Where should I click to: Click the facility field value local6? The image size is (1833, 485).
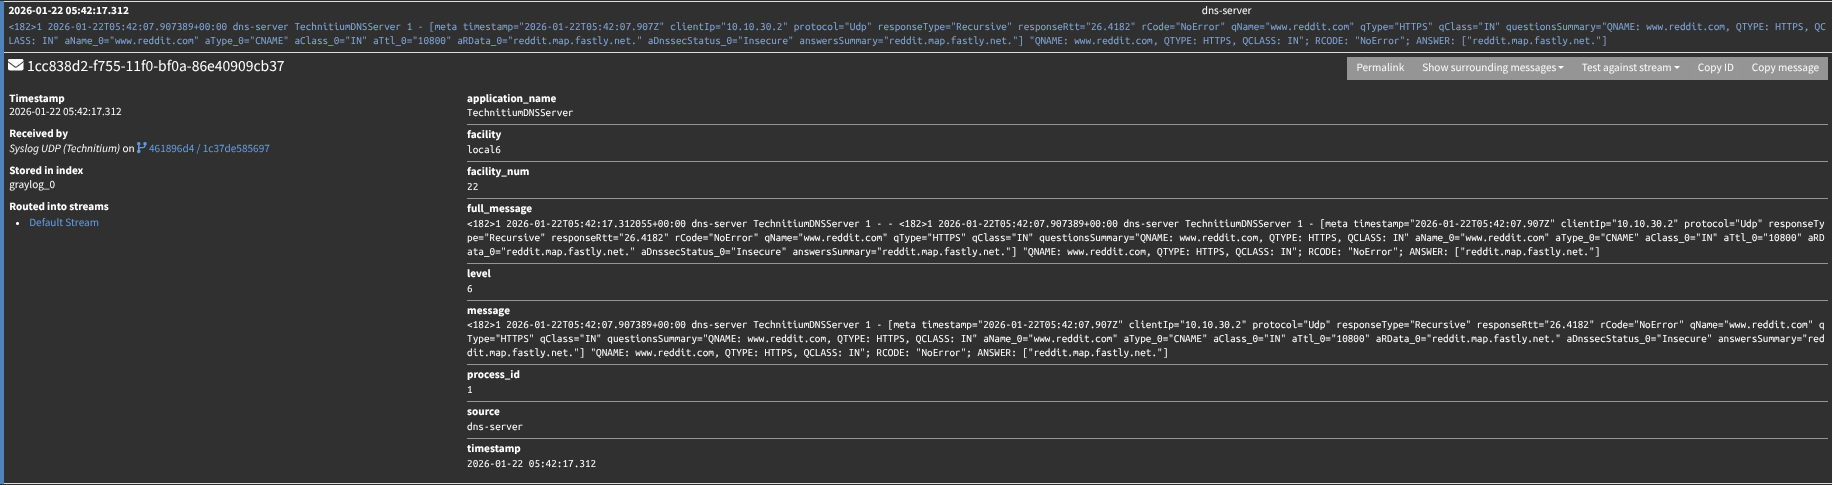pos(484,150)
